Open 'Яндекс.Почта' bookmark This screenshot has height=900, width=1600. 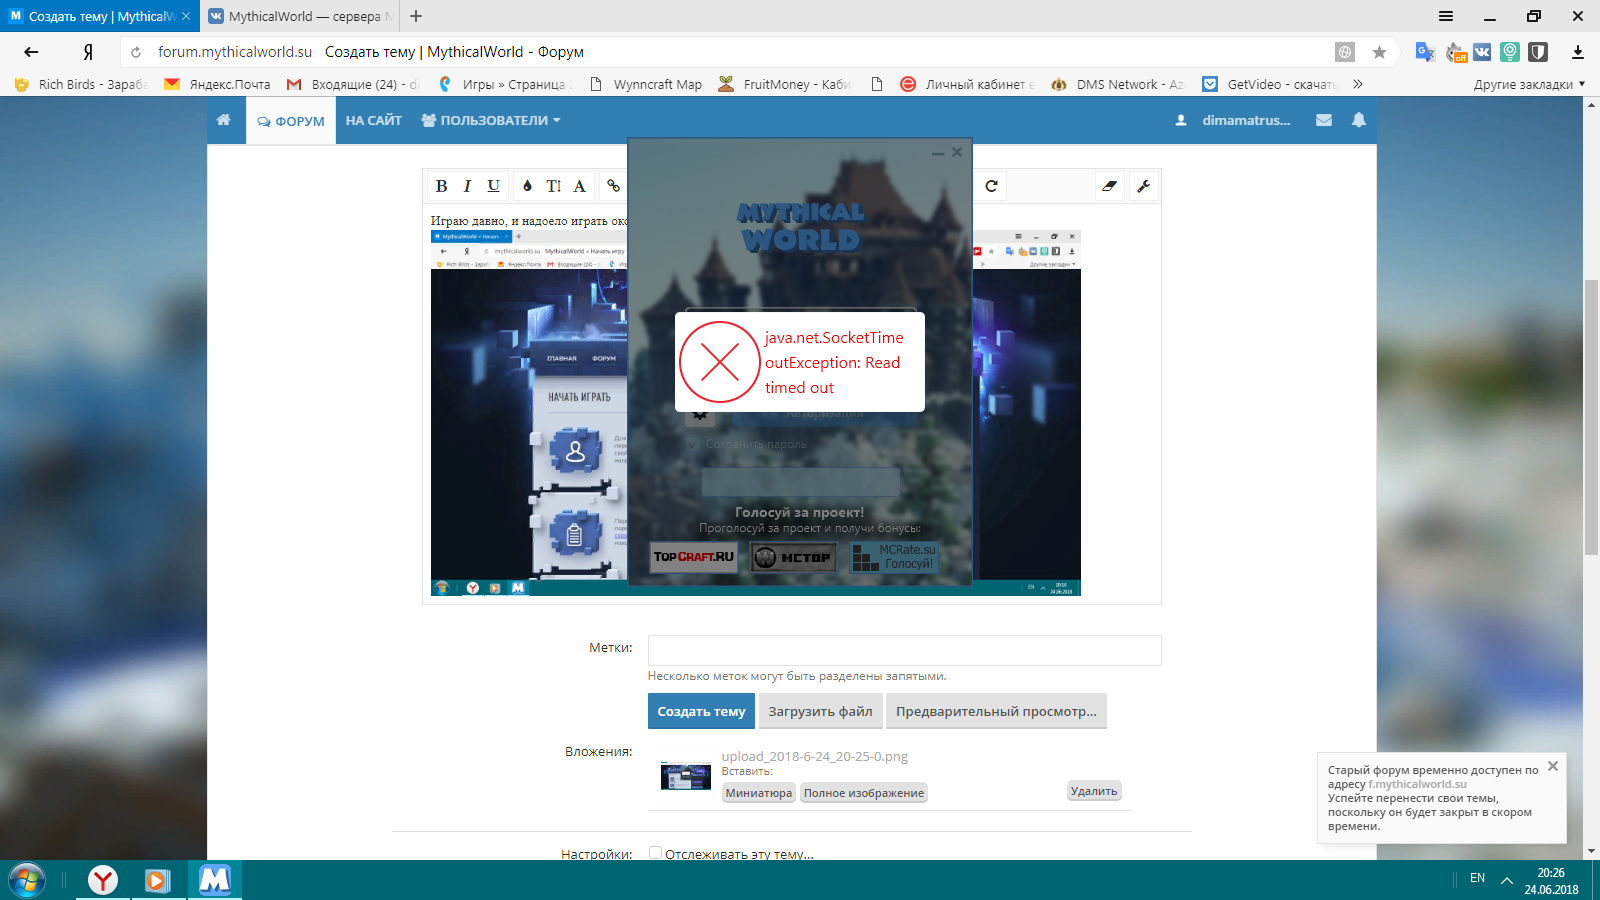point(218,84)
